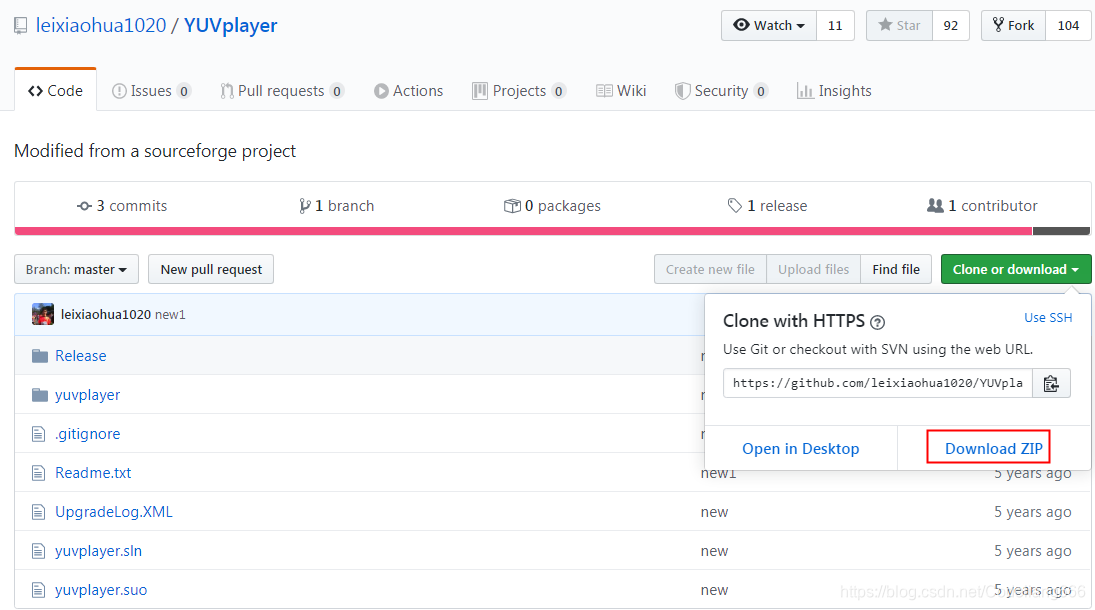Open the Insights tab
The image size is (1095, 610).
(834, 91)
